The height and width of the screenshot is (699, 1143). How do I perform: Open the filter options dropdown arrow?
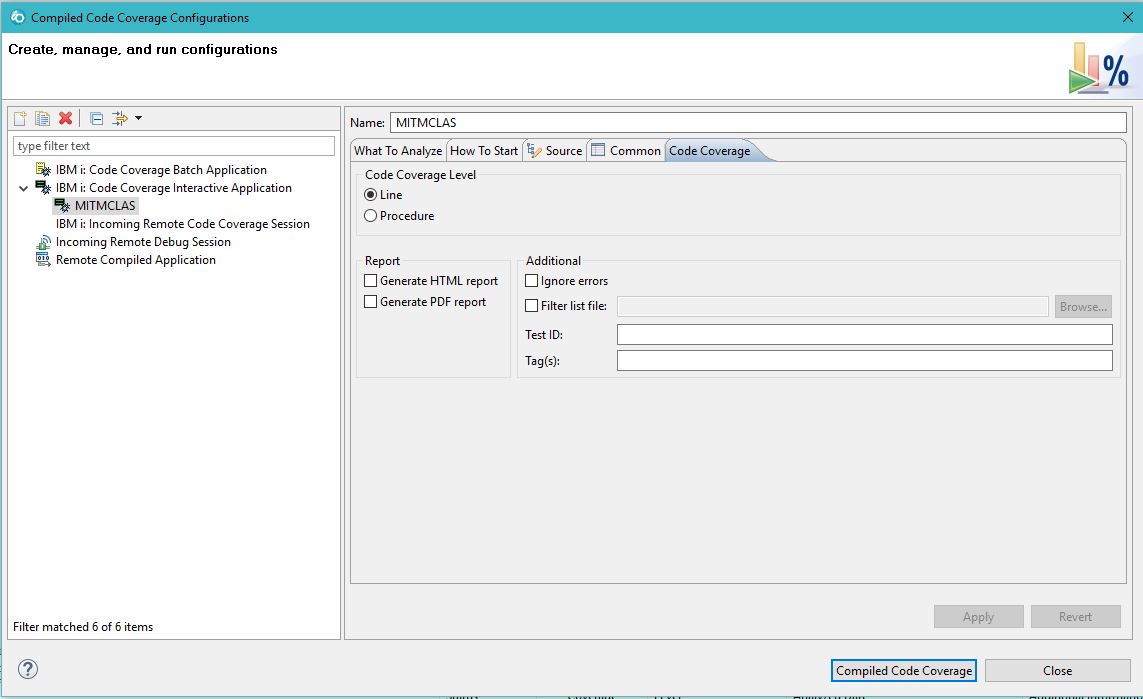point(138,118)
